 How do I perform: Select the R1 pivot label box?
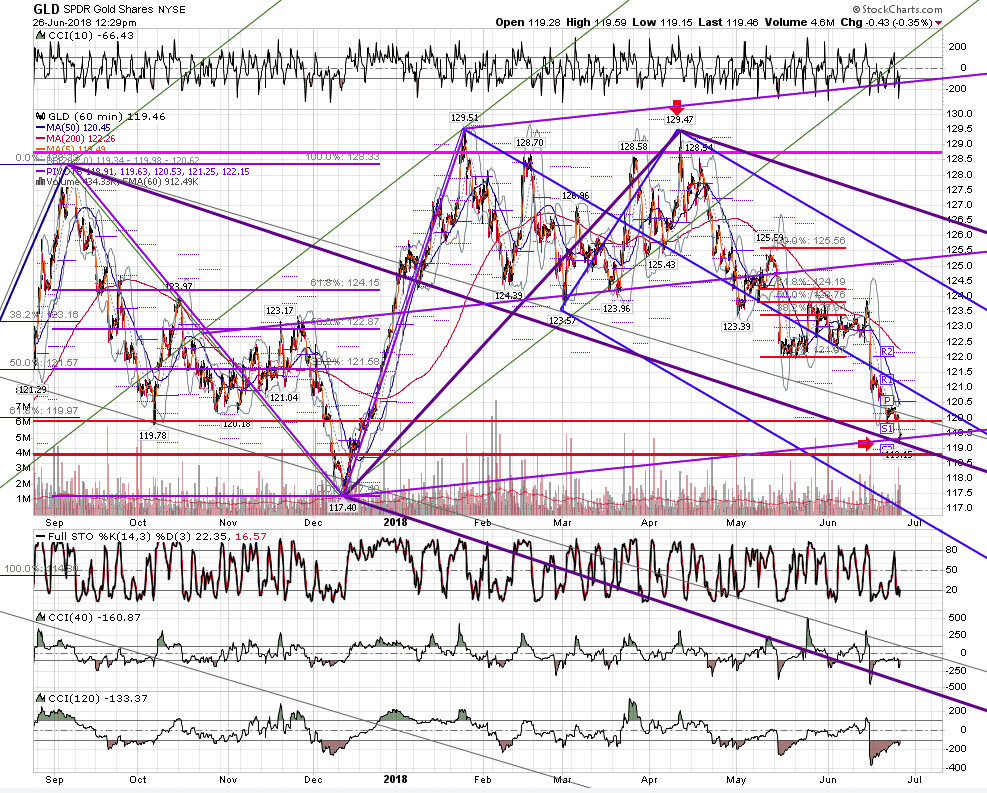[x=886, y=380]
